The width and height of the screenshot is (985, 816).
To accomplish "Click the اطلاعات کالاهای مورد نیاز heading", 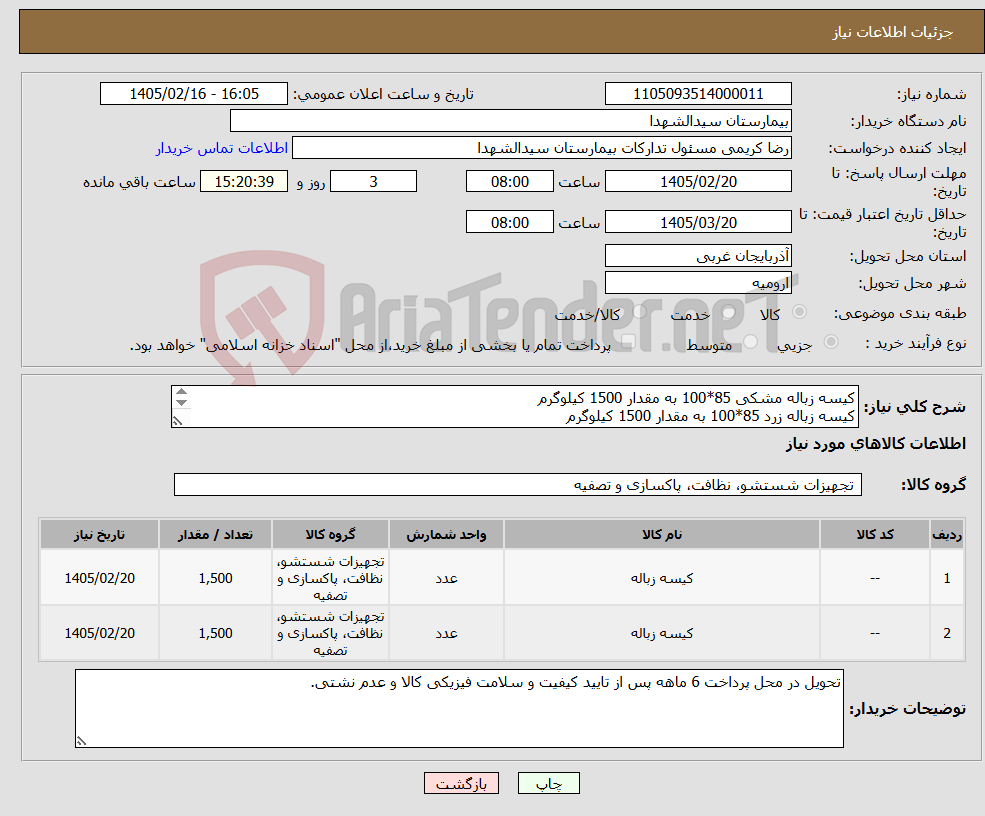I will click(875, 443).
